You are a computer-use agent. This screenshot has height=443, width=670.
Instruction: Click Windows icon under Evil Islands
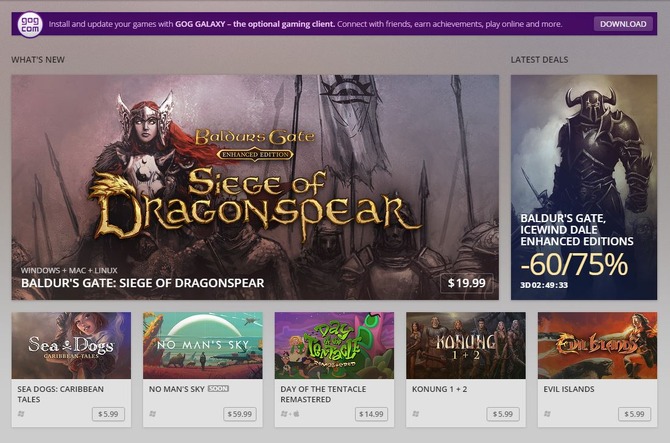tap(548, 413)
